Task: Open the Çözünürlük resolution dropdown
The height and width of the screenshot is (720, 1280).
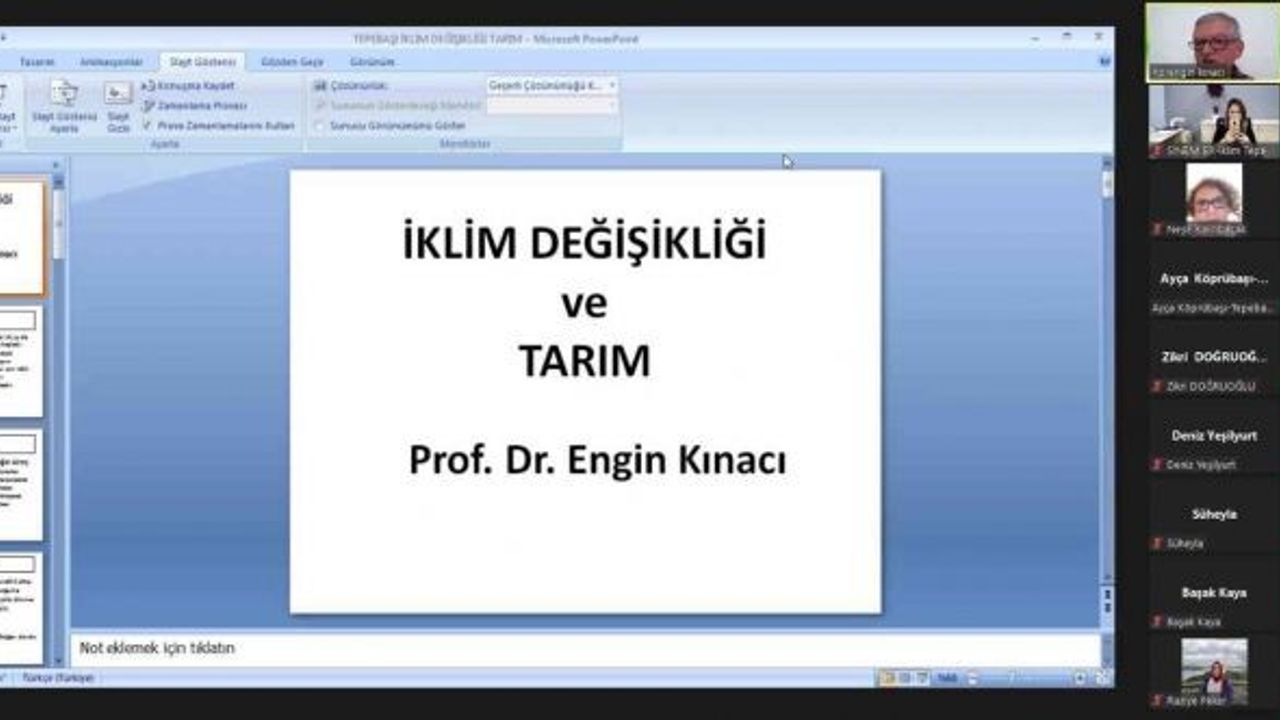Action: (x=552, y=86)
